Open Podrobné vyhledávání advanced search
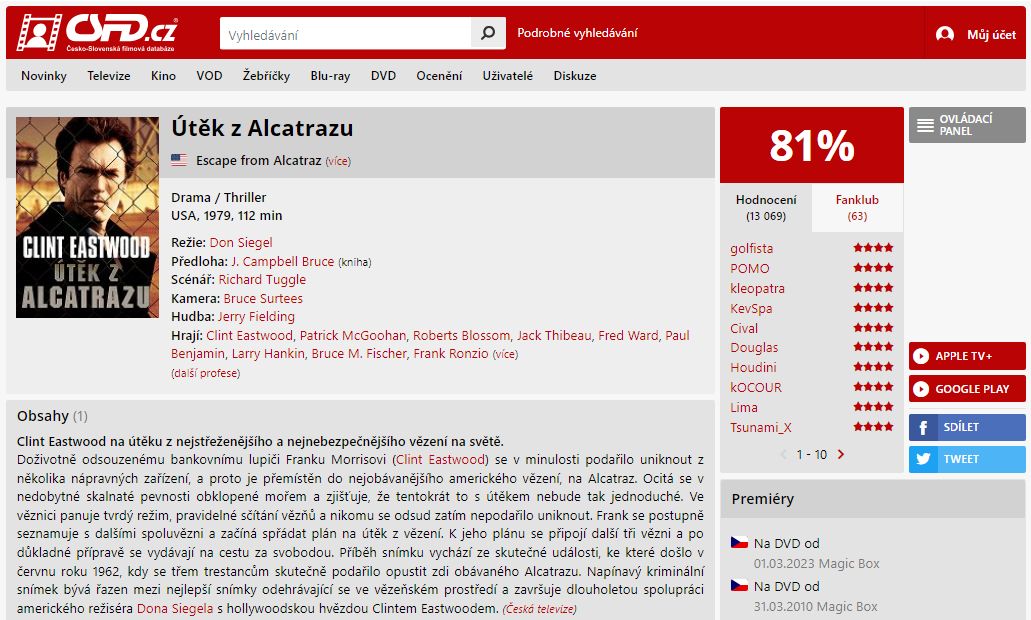Screen dimensions: 1031x620 [577, 33]
